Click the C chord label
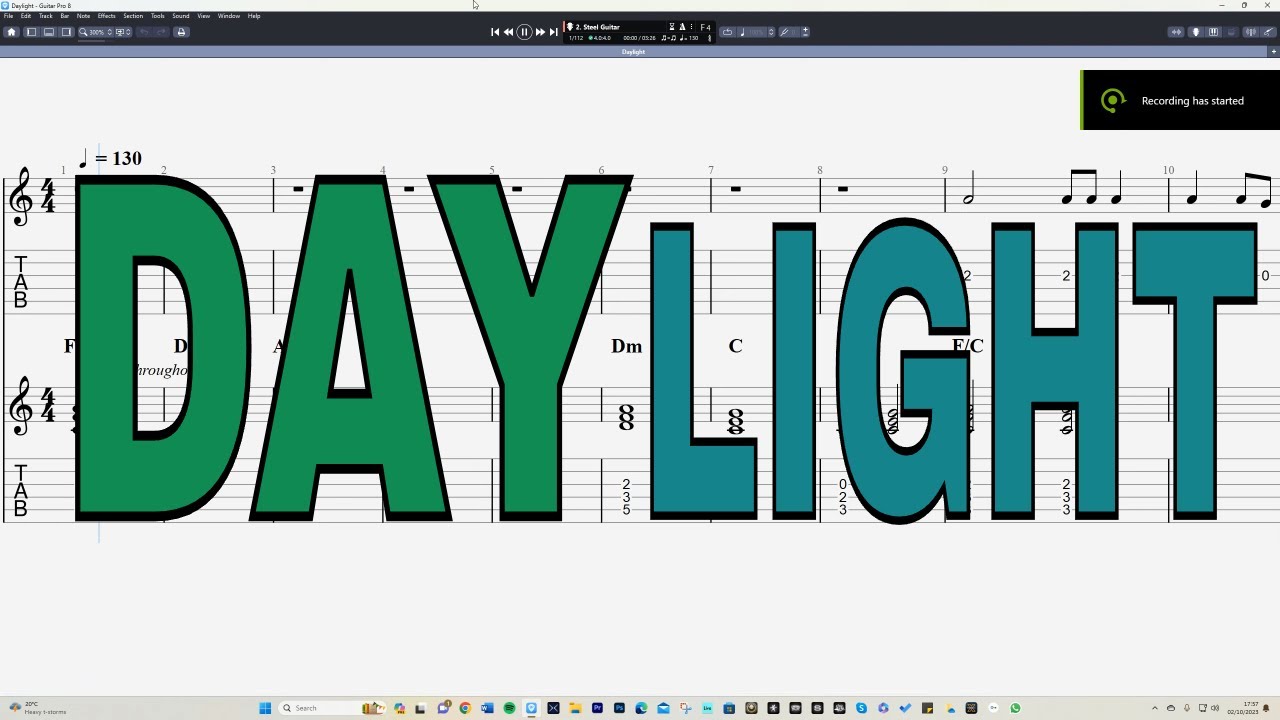Viewport: 1280px width, 720px height. (x=736, y=346)
